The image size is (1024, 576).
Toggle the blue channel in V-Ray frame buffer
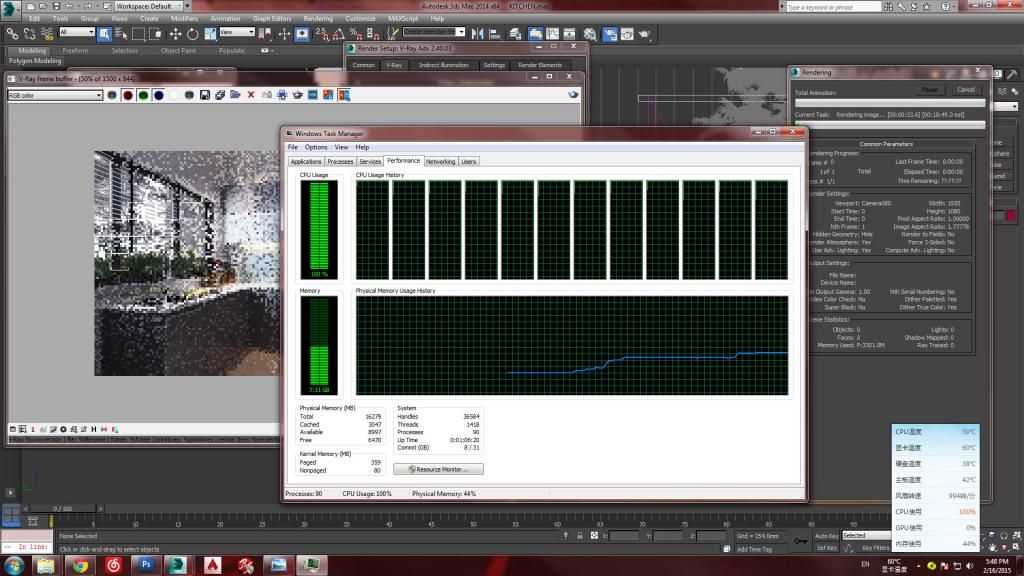click(x=159, y=95)
